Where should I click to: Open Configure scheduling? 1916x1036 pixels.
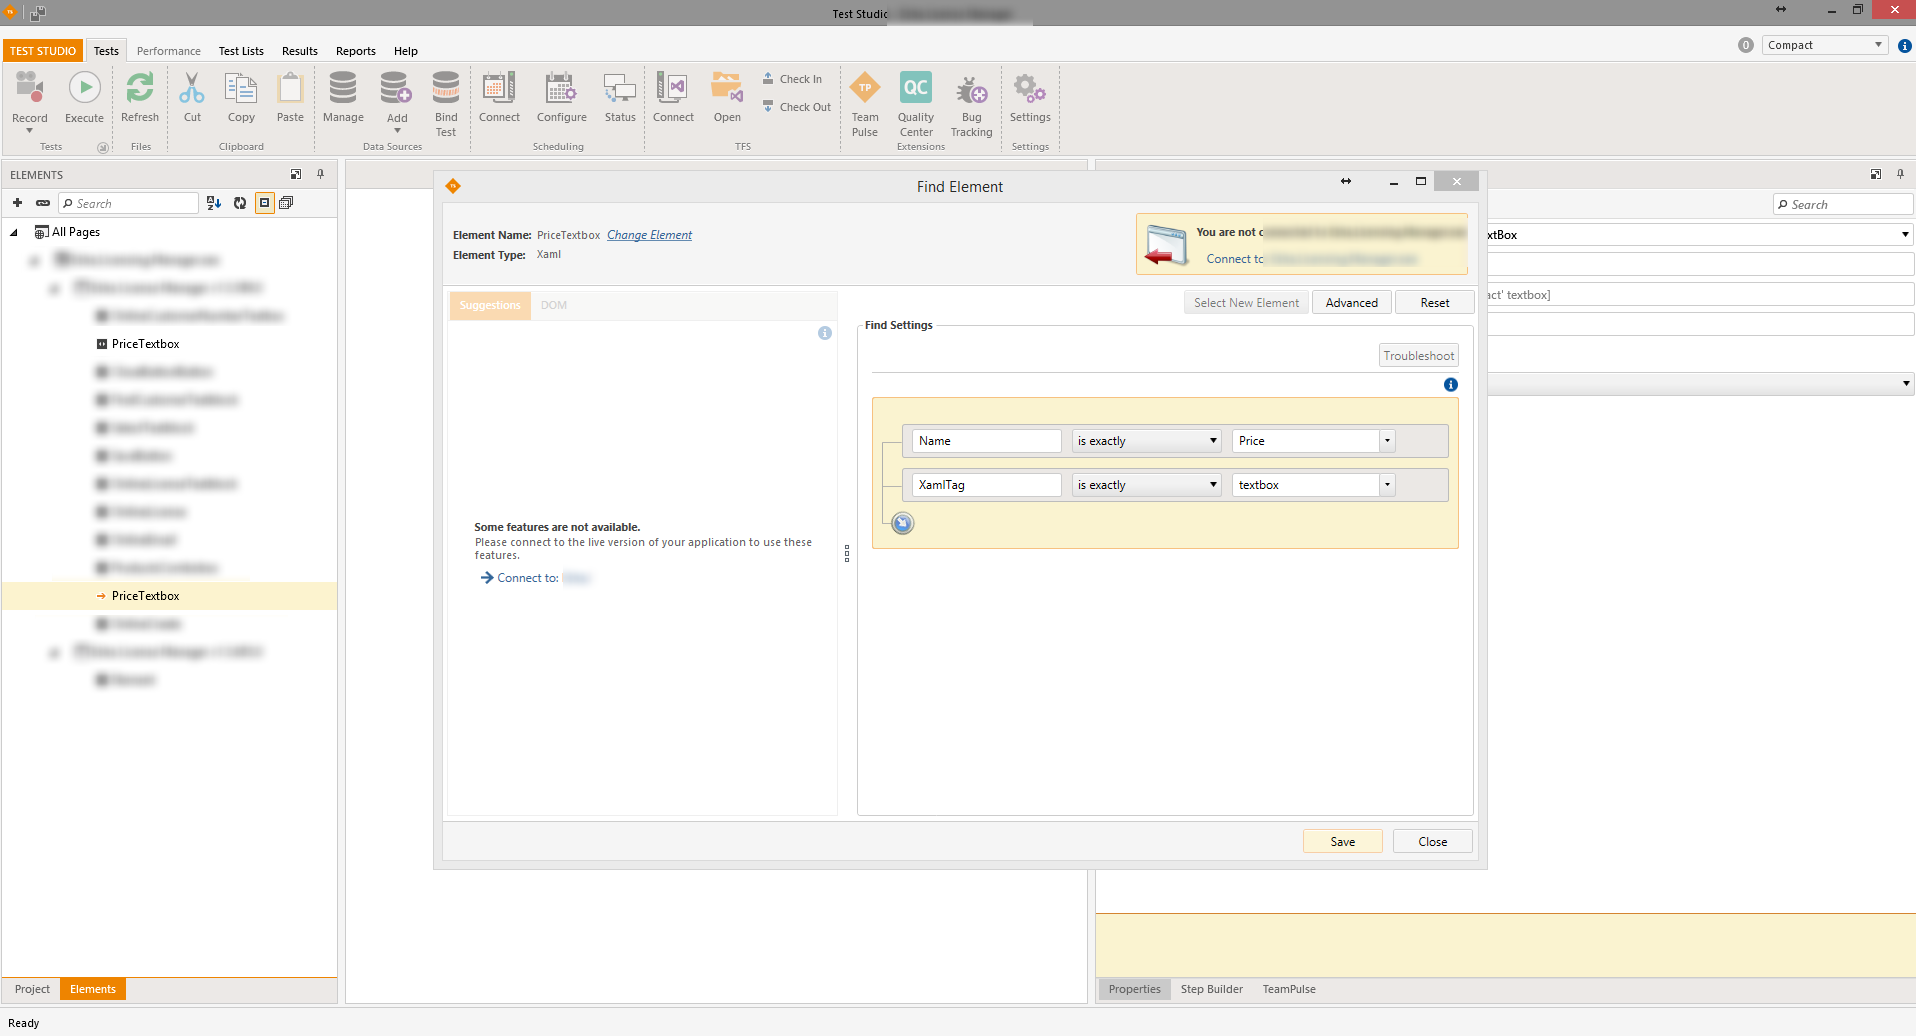(561, 88)
